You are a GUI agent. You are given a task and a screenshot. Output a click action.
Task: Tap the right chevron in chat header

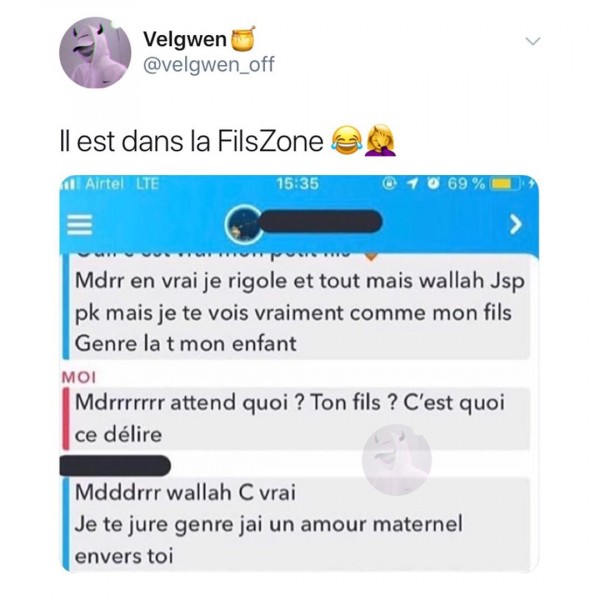[516, 224]
